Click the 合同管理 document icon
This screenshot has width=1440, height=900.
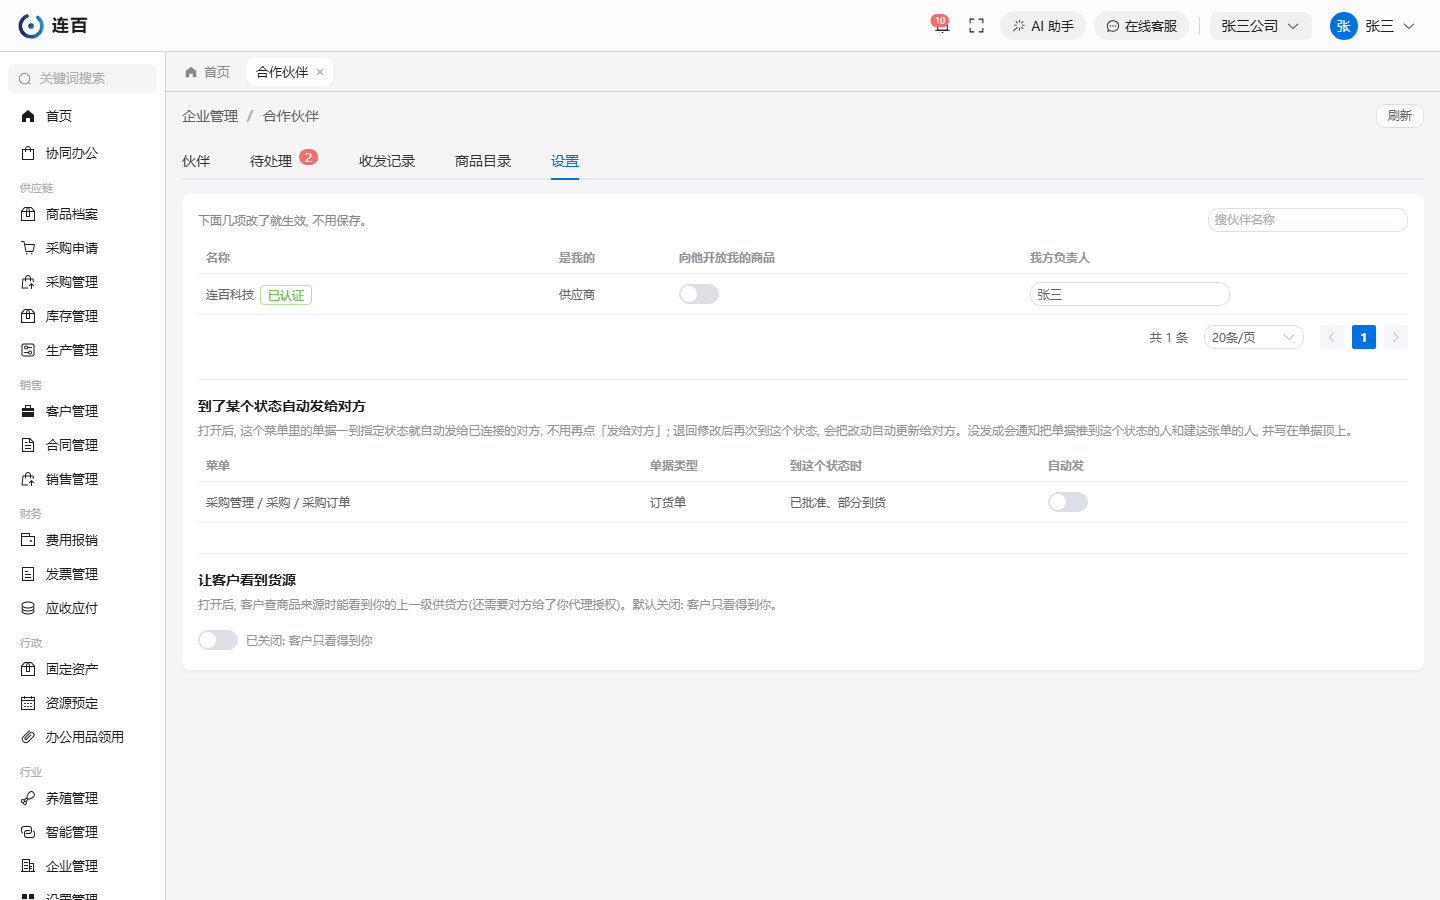pyautogui.click(x=28, y=445)
